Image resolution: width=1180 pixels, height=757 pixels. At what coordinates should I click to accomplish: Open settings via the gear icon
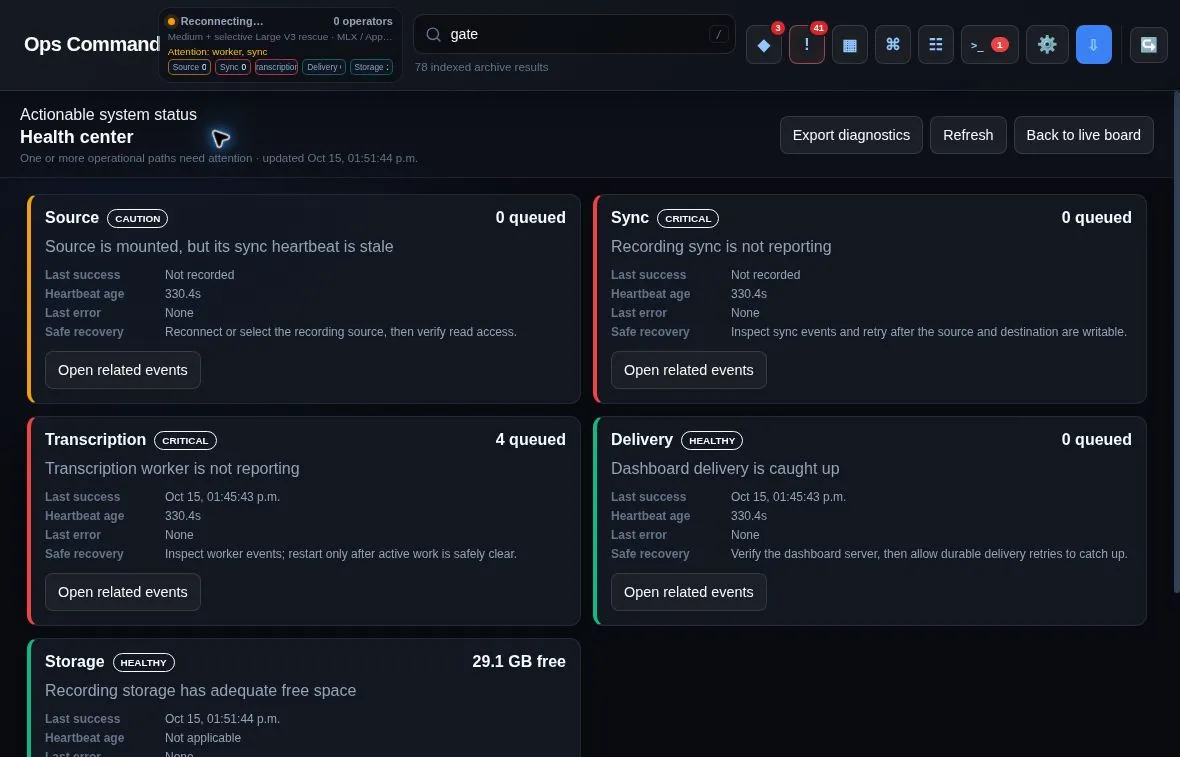(1047, 44)
